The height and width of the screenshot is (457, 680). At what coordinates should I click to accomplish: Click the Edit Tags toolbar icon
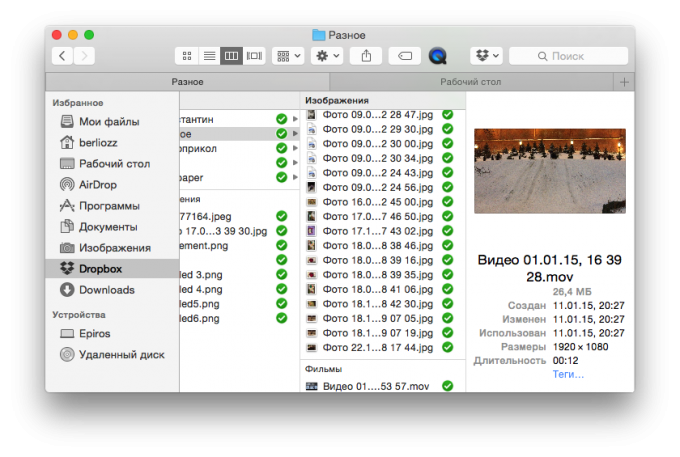tap(403, 56)
